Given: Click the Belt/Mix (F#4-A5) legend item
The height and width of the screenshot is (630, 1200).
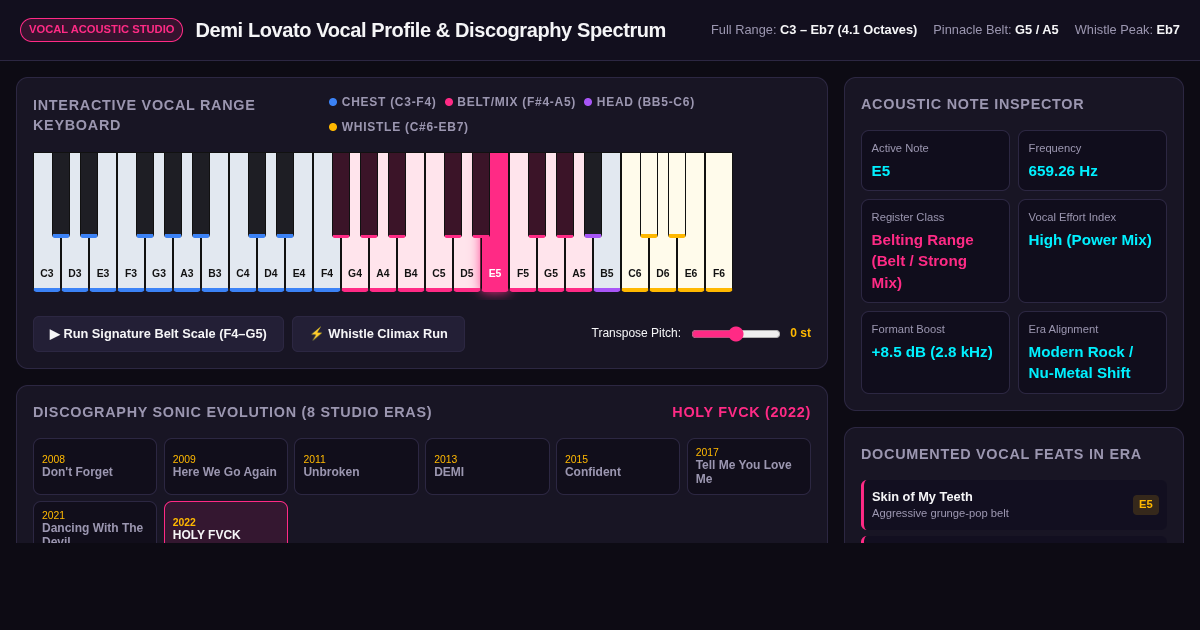Looking at the screenshot, I should (x=510, y=102).
